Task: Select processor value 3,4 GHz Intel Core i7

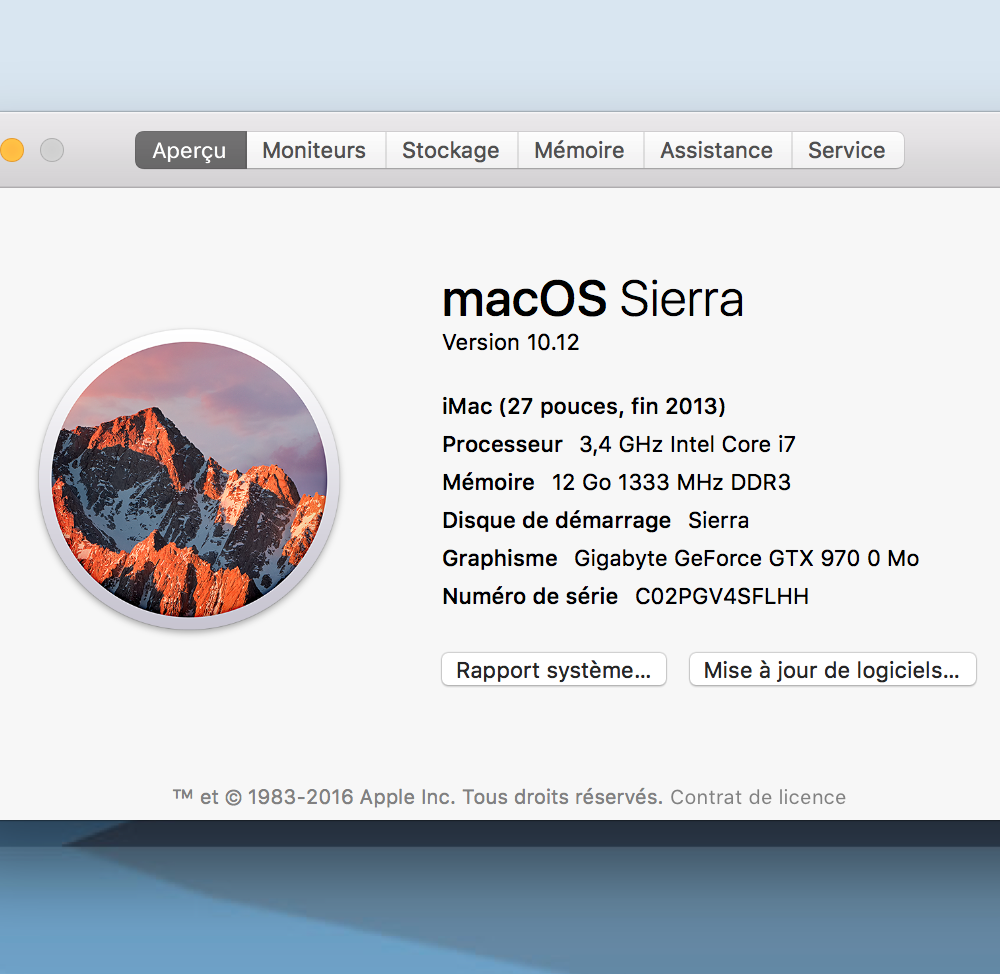Action: (x=687, y=445)
